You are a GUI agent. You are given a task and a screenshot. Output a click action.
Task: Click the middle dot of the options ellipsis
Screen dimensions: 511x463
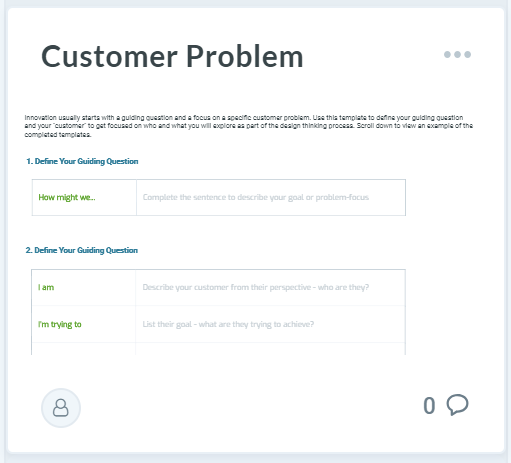click(457, 54)
